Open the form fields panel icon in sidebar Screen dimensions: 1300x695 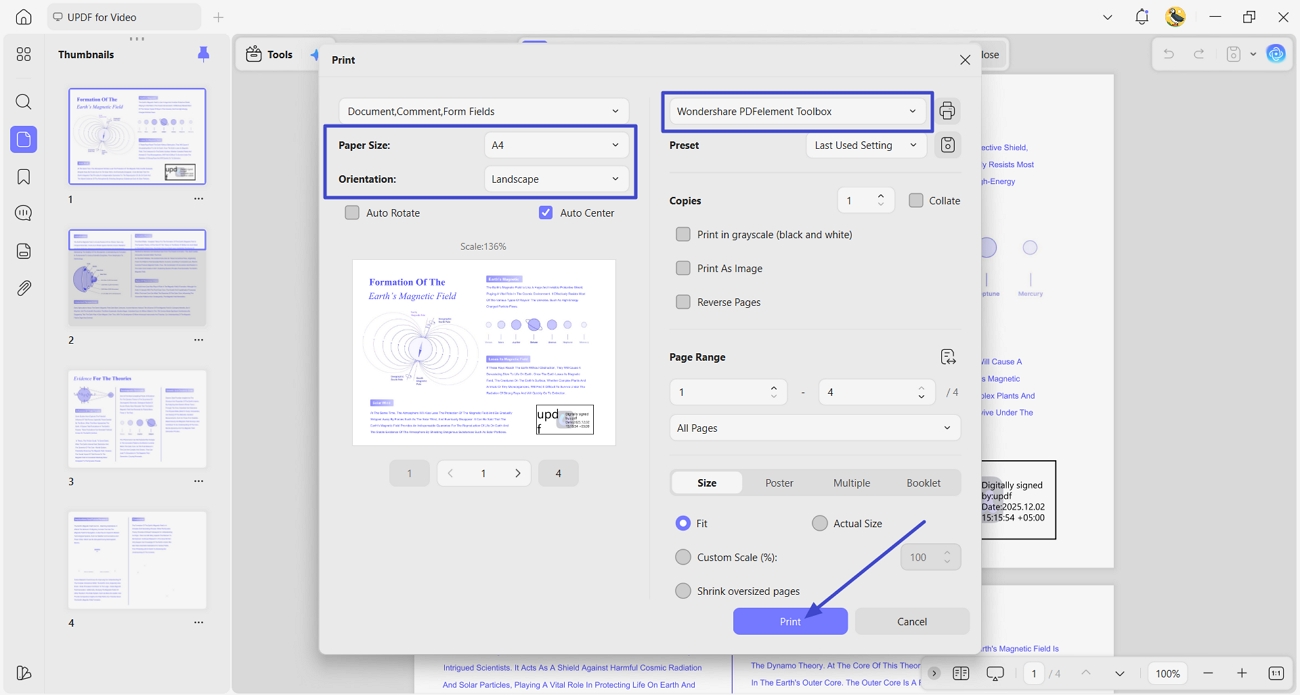pos(23,251)
